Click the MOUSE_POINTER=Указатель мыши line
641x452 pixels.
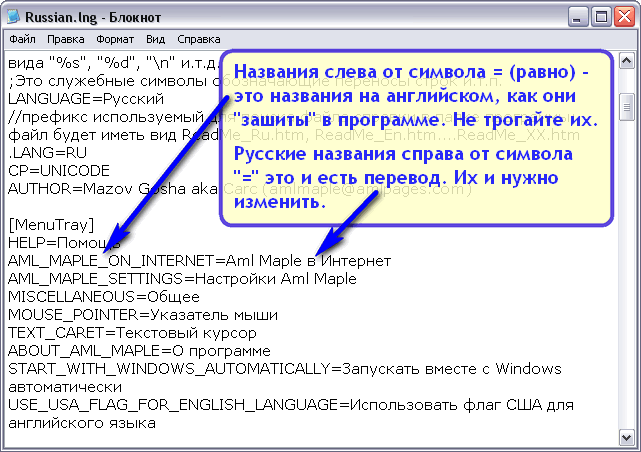pos(143,315)
